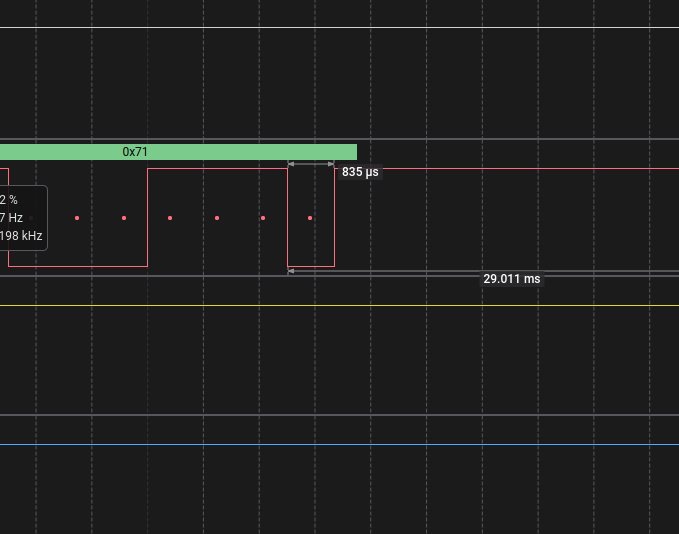Click the 29.011 ms period measurement label
Screen dimensions: 679x534
pos(511,279)
